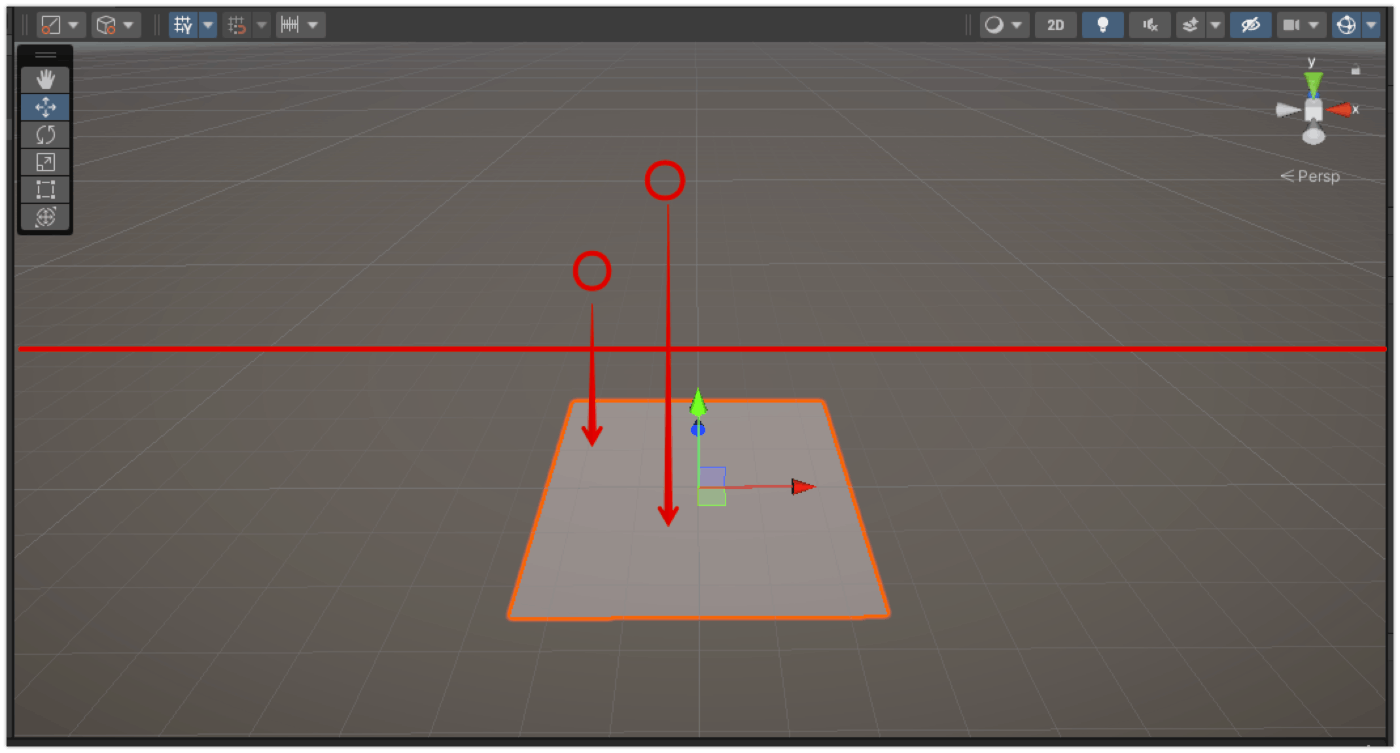Screen dimensions: 1400x753
Task: Toggle the Gizmos globe button
Action: click(x=1346, y=25)
